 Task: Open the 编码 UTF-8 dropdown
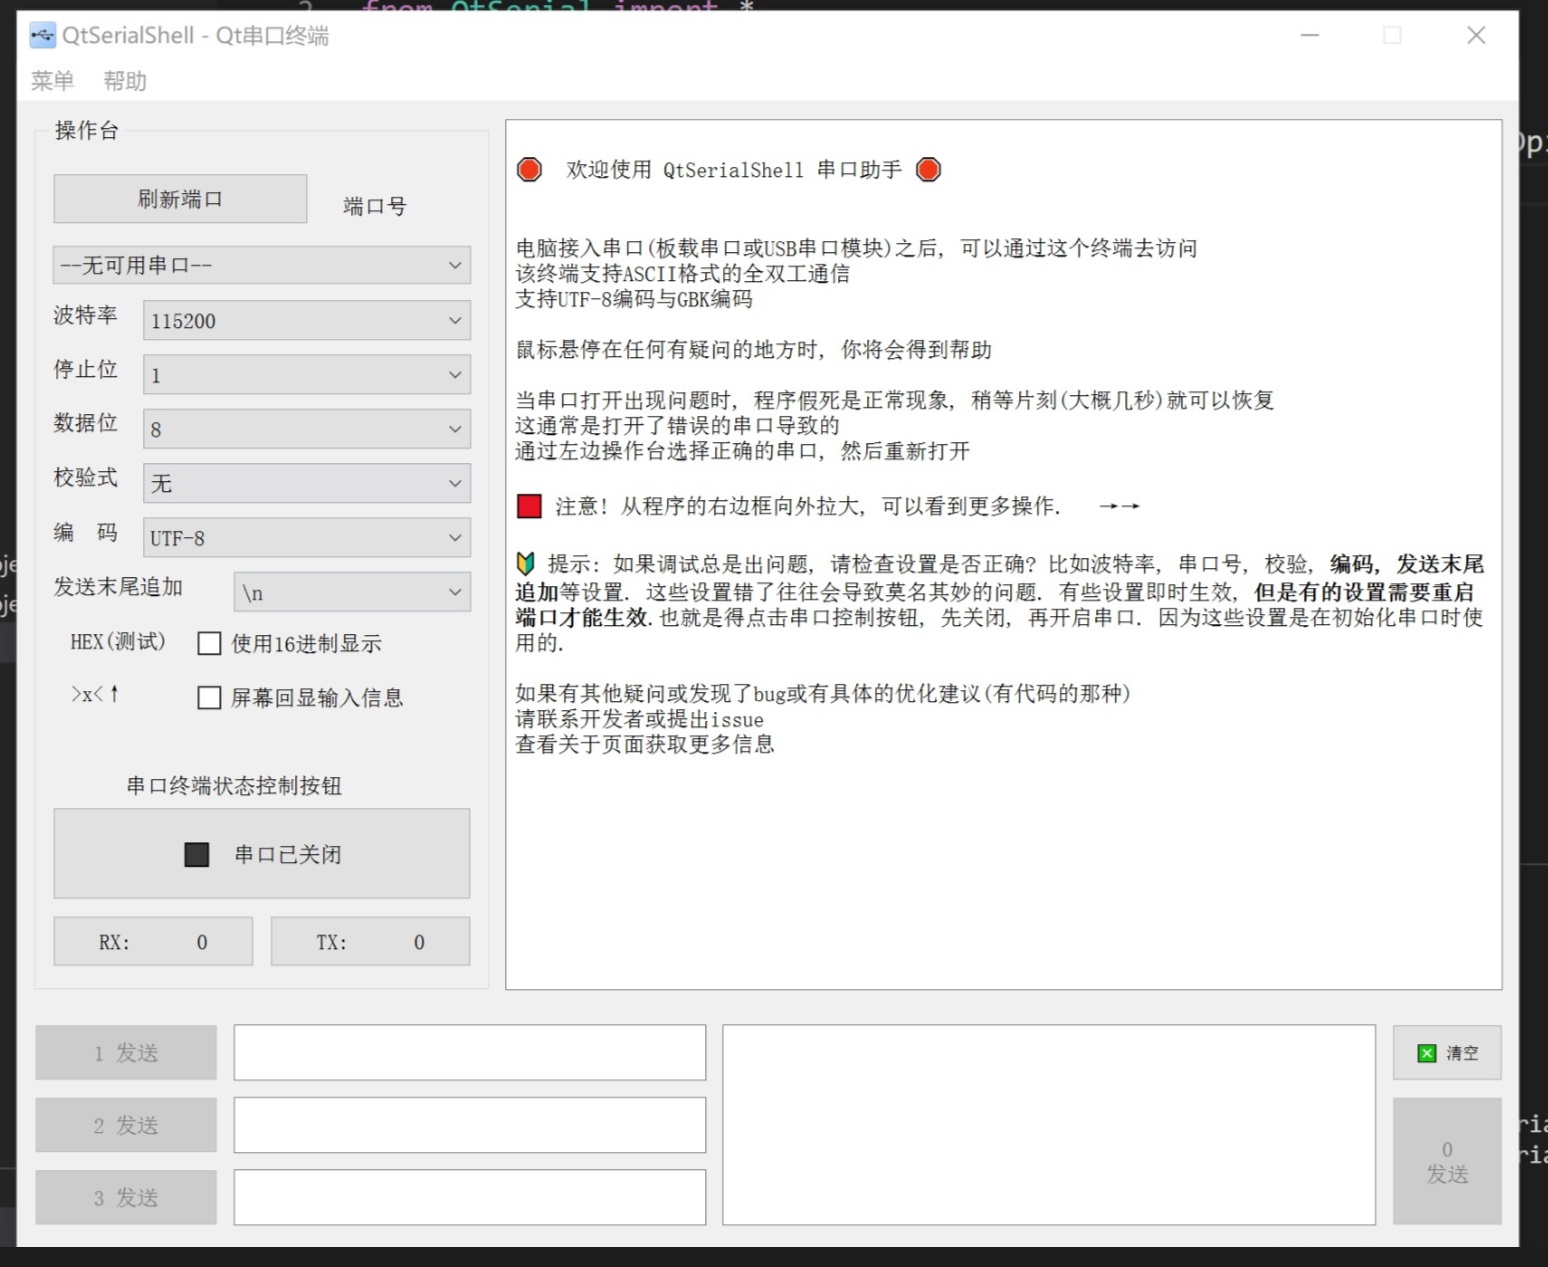307,538
